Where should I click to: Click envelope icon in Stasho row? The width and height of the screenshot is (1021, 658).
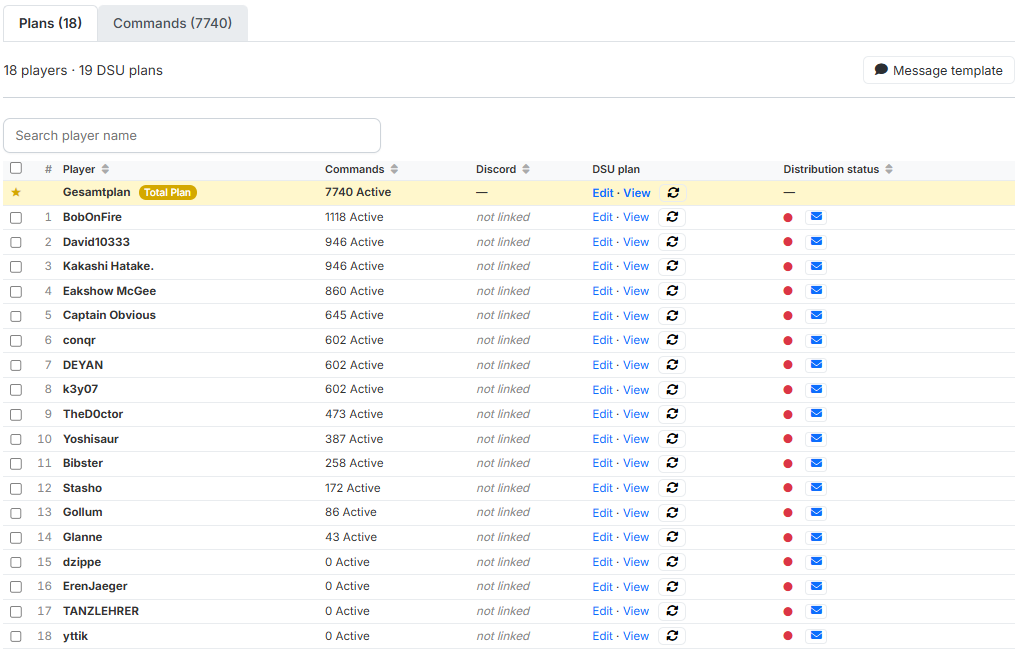click(x=816, y=487)
